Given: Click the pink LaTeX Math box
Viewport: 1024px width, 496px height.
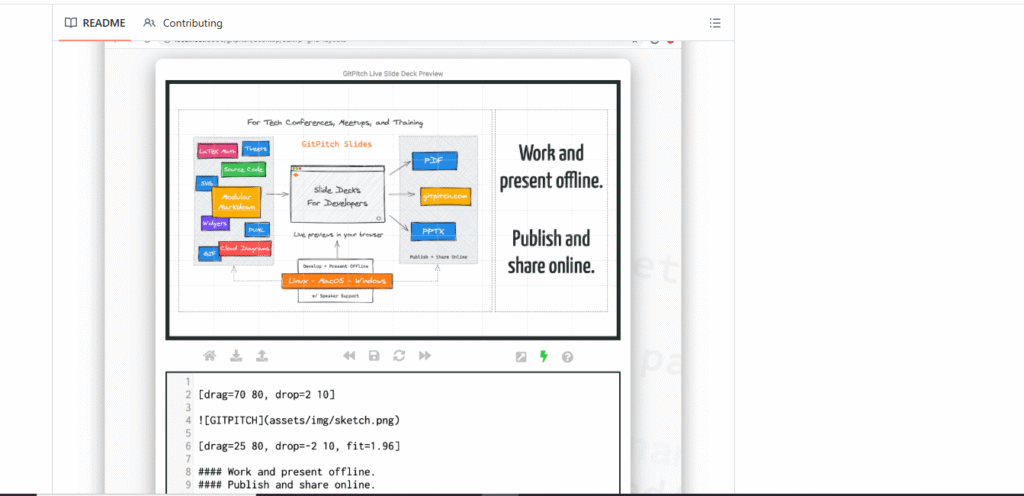Looking at the screenshot, I should (217, 151).
